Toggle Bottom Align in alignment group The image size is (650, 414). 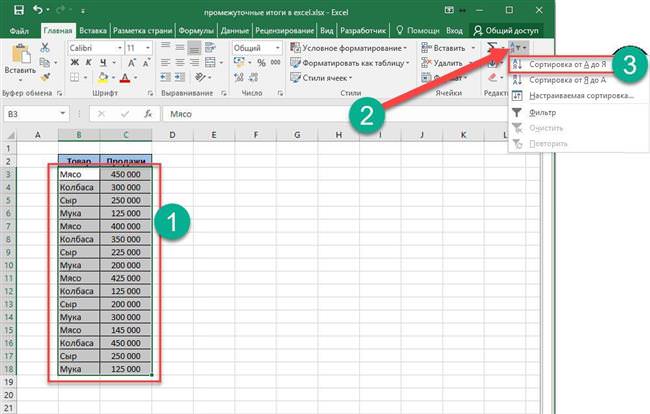[194, 47]
